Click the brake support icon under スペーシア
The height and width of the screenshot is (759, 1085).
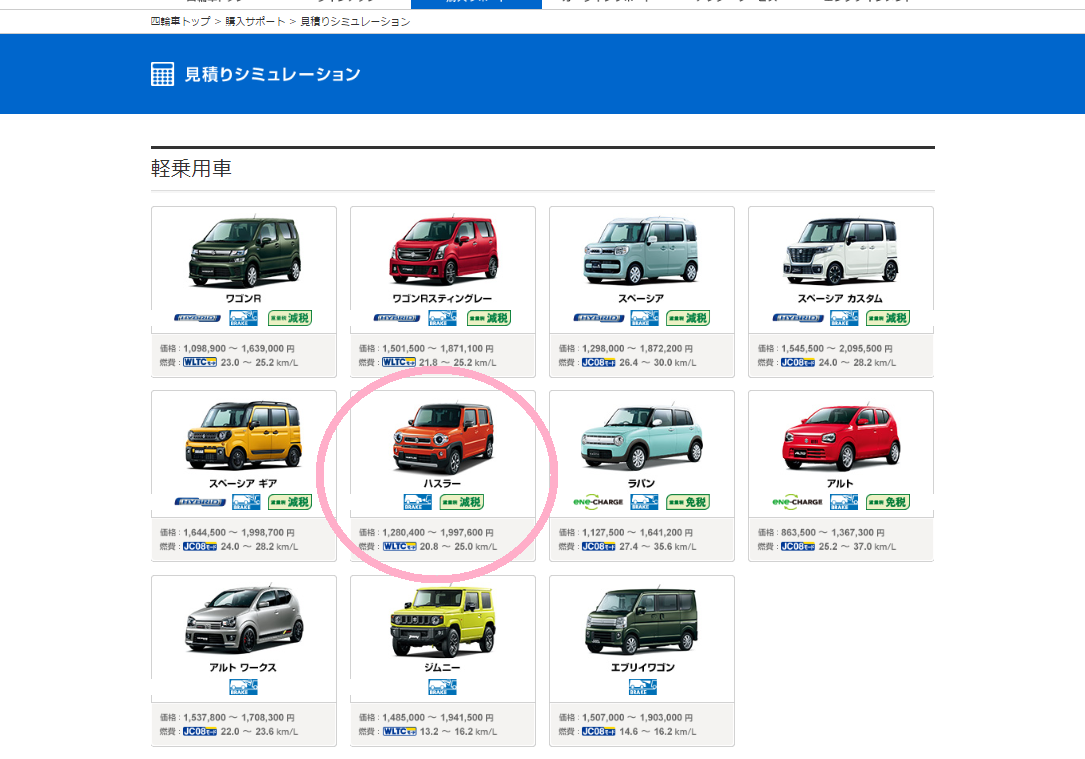point(644,318)
